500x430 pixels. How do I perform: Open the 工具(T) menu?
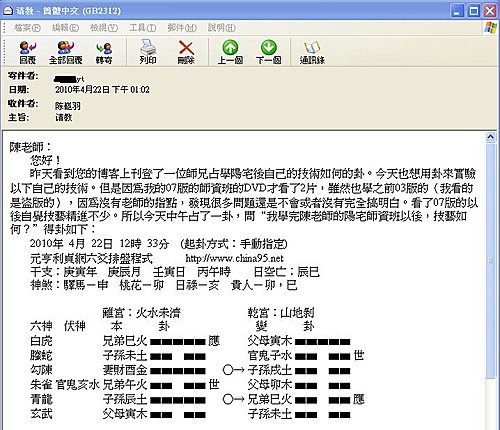[x=143, y=28]
